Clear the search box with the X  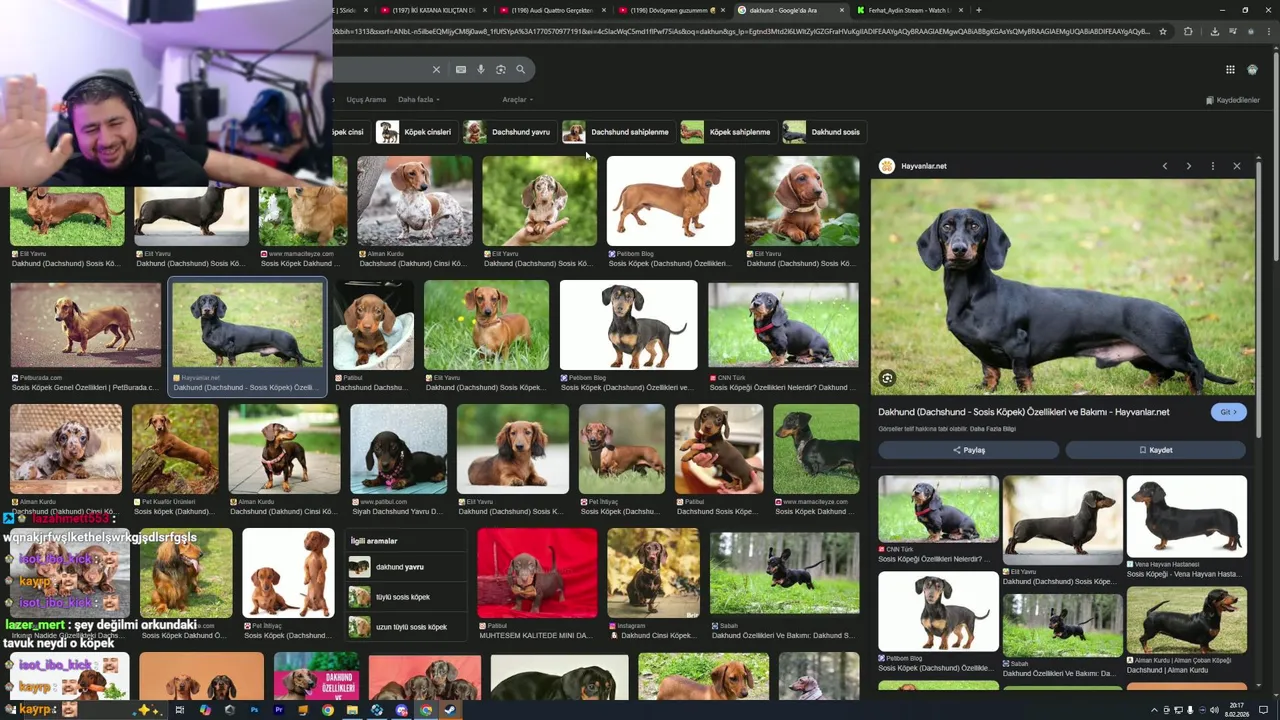click(436, 70)
